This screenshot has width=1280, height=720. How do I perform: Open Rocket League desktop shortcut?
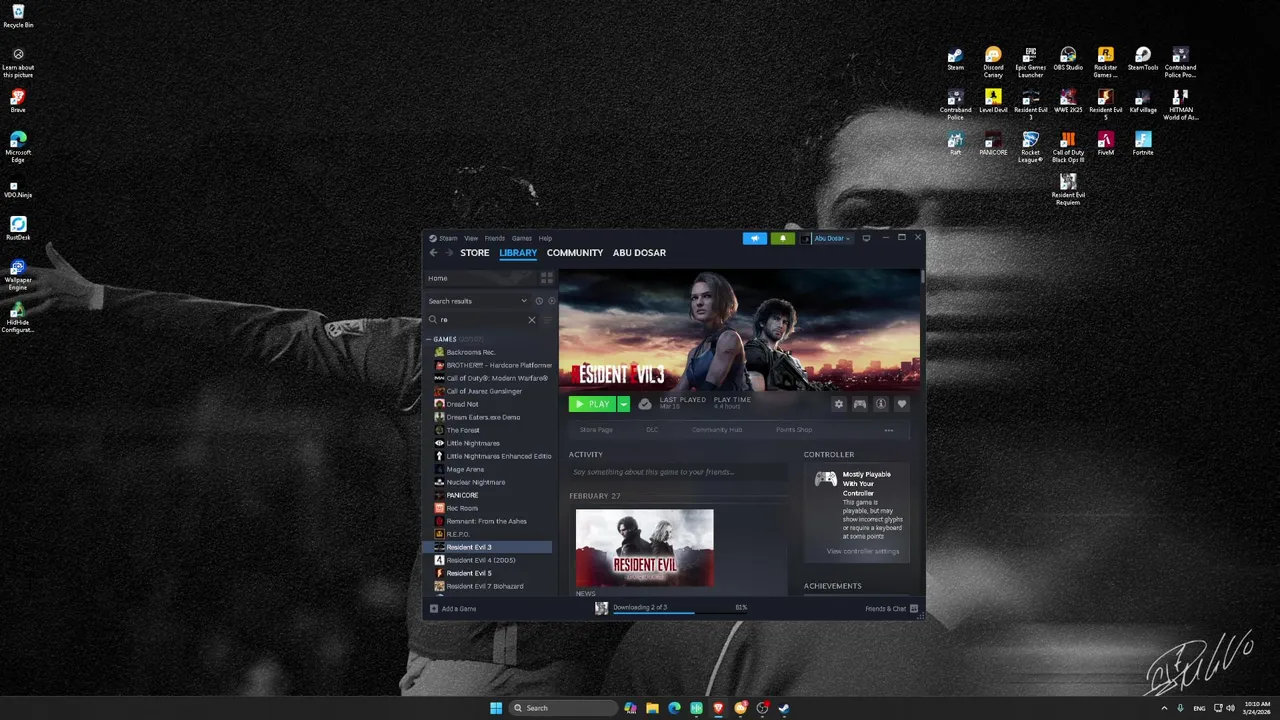(x=1030, y=147)
